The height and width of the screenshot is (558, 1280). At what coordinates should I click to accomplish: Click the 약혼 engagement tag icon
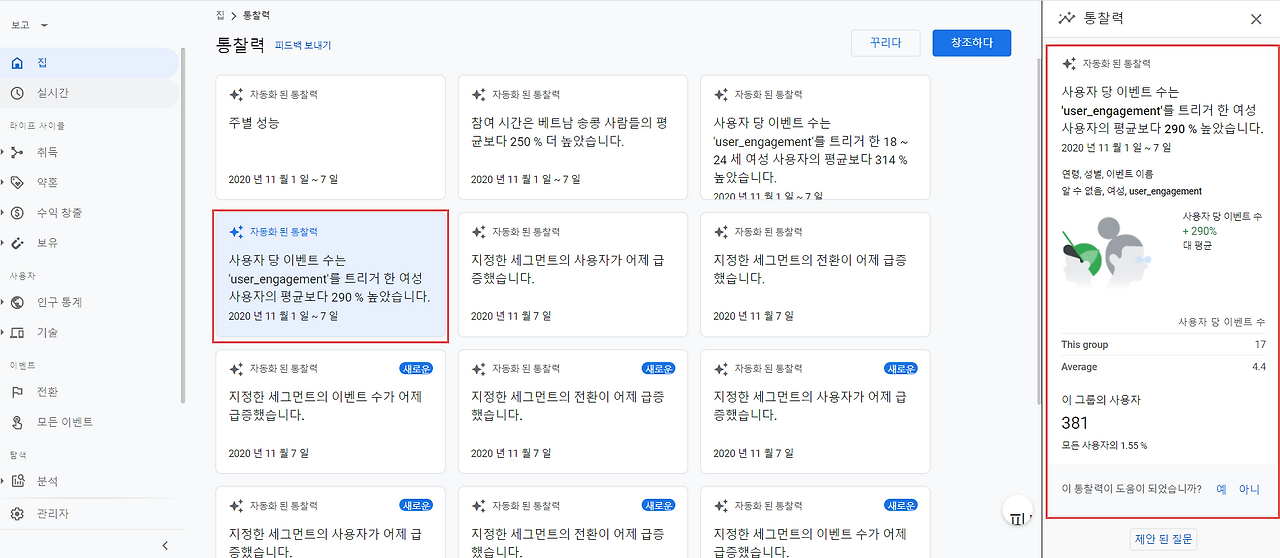[x=17, y=182]
